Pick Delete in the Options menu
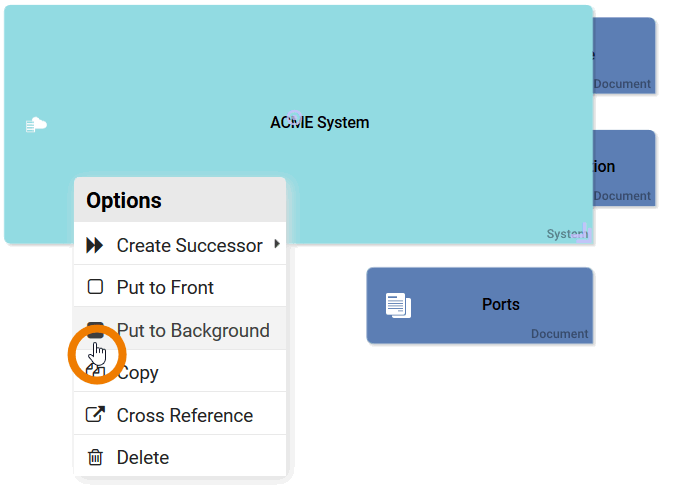The image size is (675, 495). click(143, 458)
